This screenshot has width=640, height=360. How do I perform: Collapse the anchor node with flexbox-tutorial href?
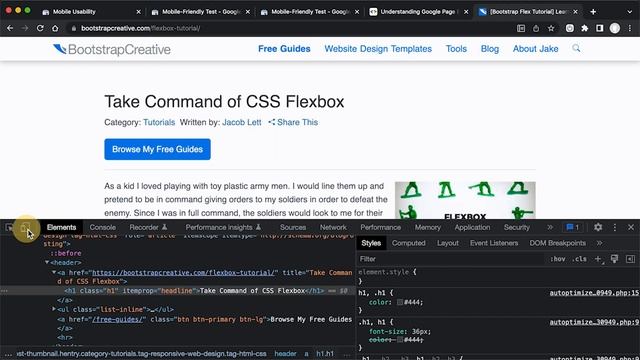[53, 272]
